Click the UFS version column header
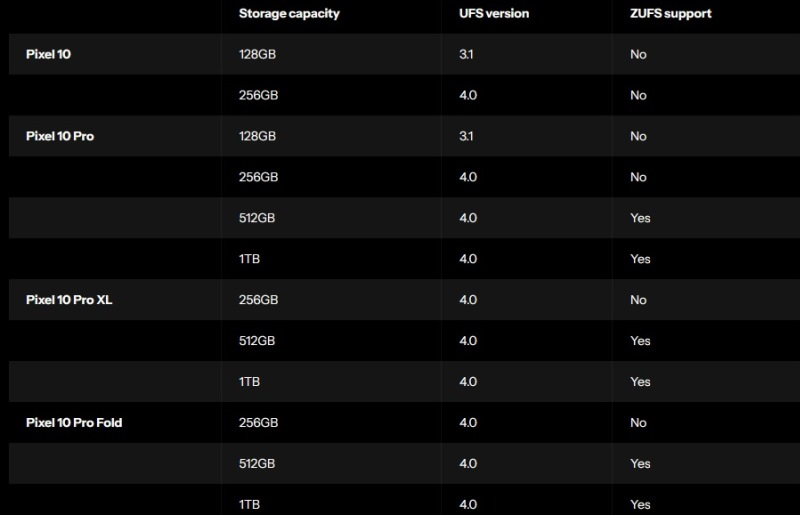Screen dimensions: 800x515 (494, 14)
